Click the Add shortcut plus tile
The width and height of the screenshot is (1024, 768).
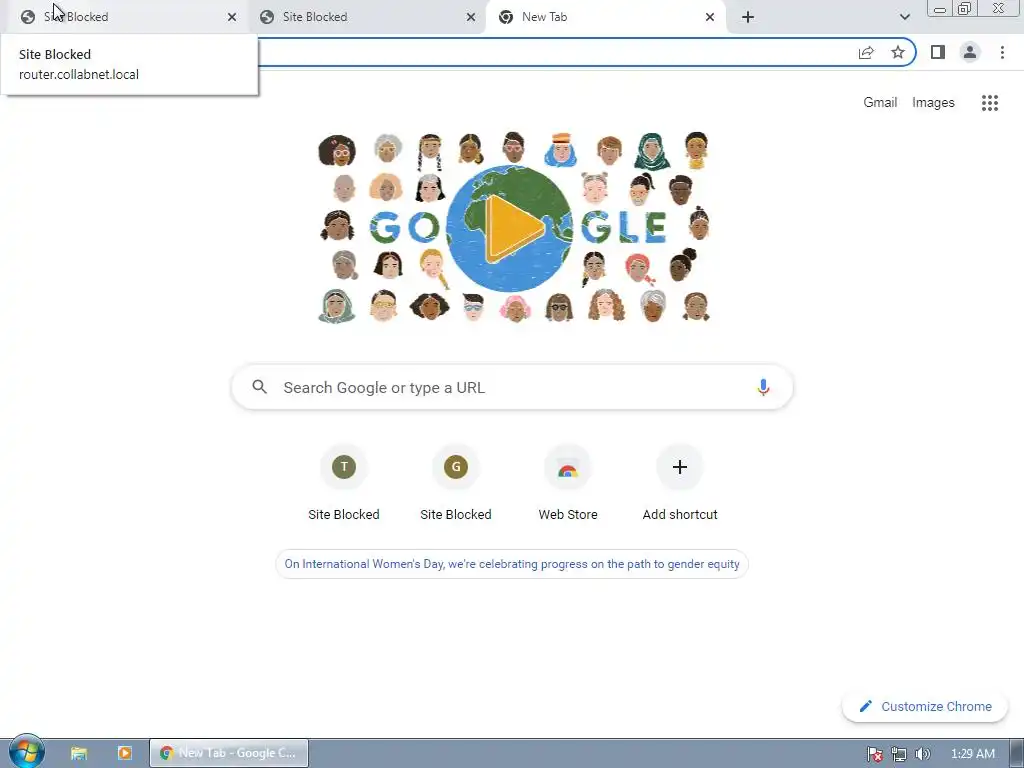680,483
